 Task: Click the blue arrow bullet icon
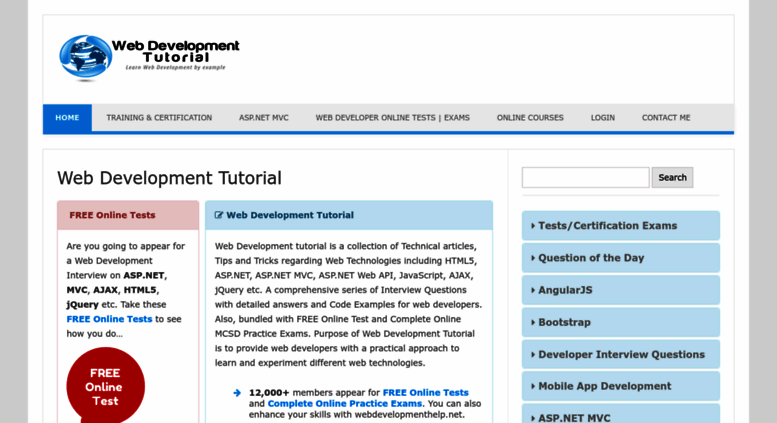pos(237,393)
